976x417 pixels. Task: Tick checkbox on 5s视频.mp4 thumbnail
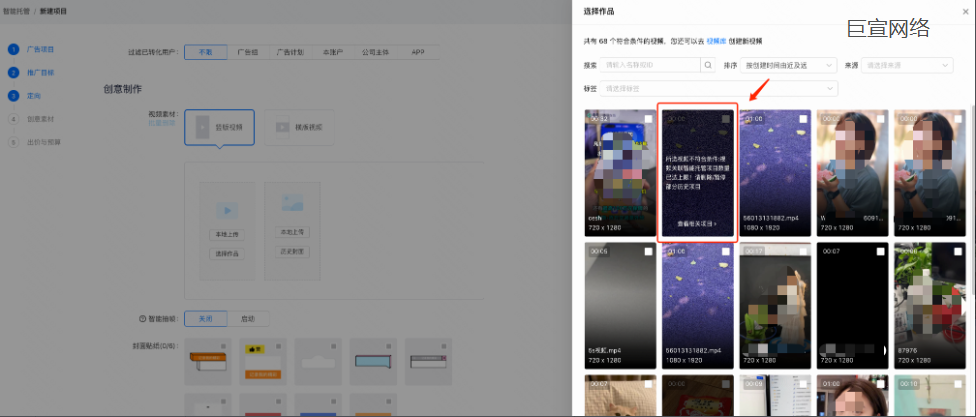tap(649, 251)
